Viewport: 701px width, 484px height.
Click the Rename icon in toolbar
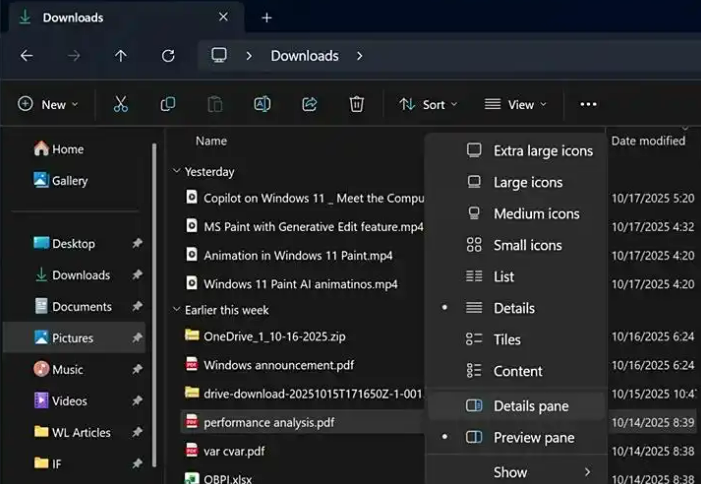point(262,104)
